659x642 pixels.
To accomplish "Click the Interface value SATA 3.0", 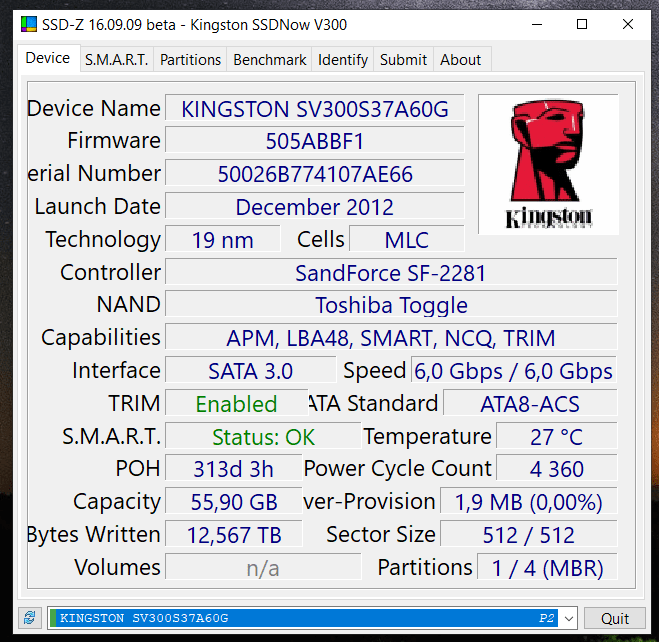I will click(251, 371).
